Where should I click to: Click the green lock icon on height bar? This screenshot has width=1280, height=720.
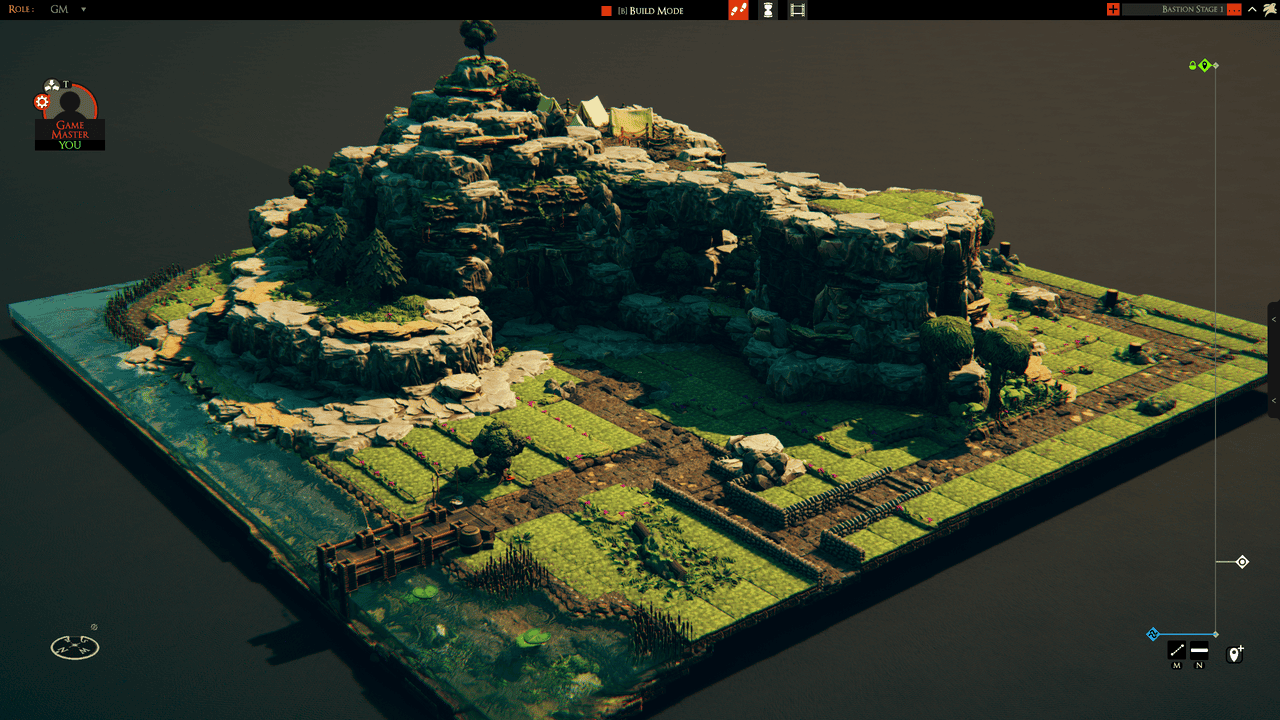[1192, 65]
